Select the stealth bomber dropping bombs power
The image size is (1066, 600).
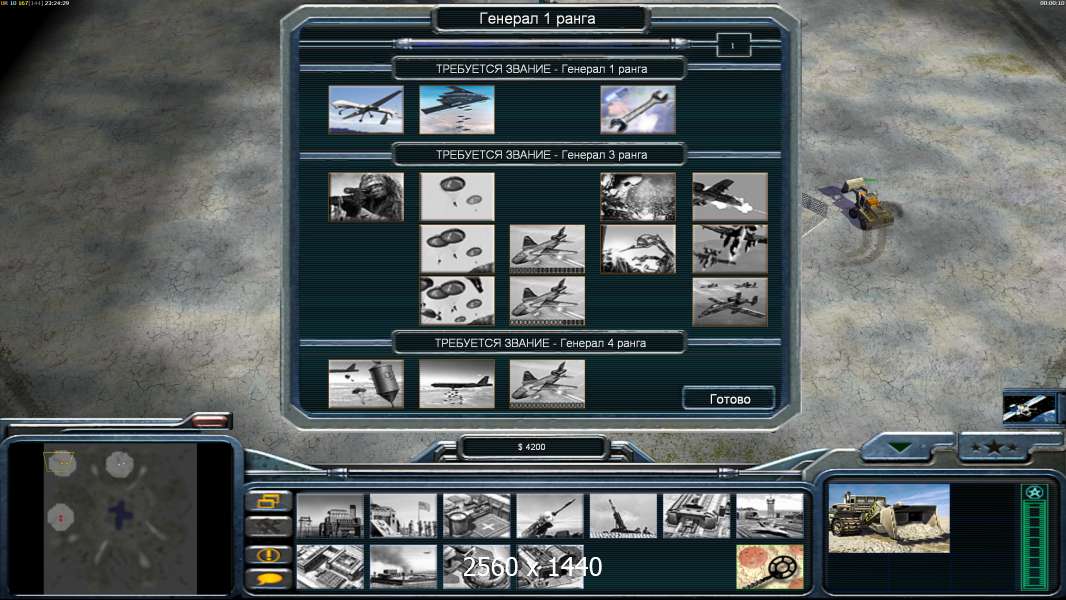tap(457, 109)
